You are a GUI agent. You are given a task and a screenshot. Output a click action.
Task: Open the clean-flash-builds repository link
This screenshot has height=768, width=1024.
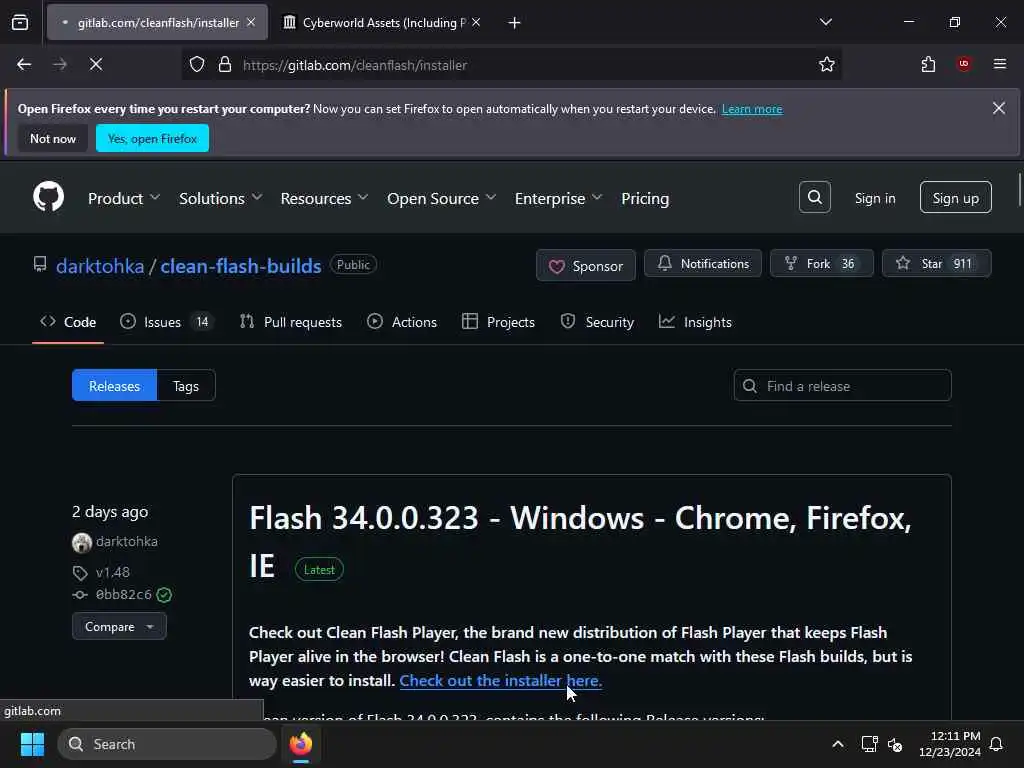(x=241, y=266)
